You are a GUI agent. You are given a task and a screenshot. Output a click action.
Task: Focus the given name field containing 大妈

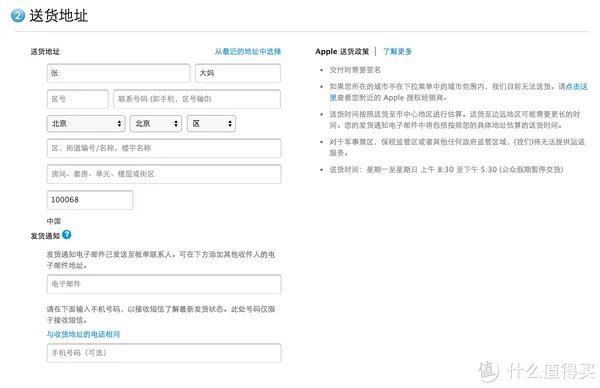point(238,73)
